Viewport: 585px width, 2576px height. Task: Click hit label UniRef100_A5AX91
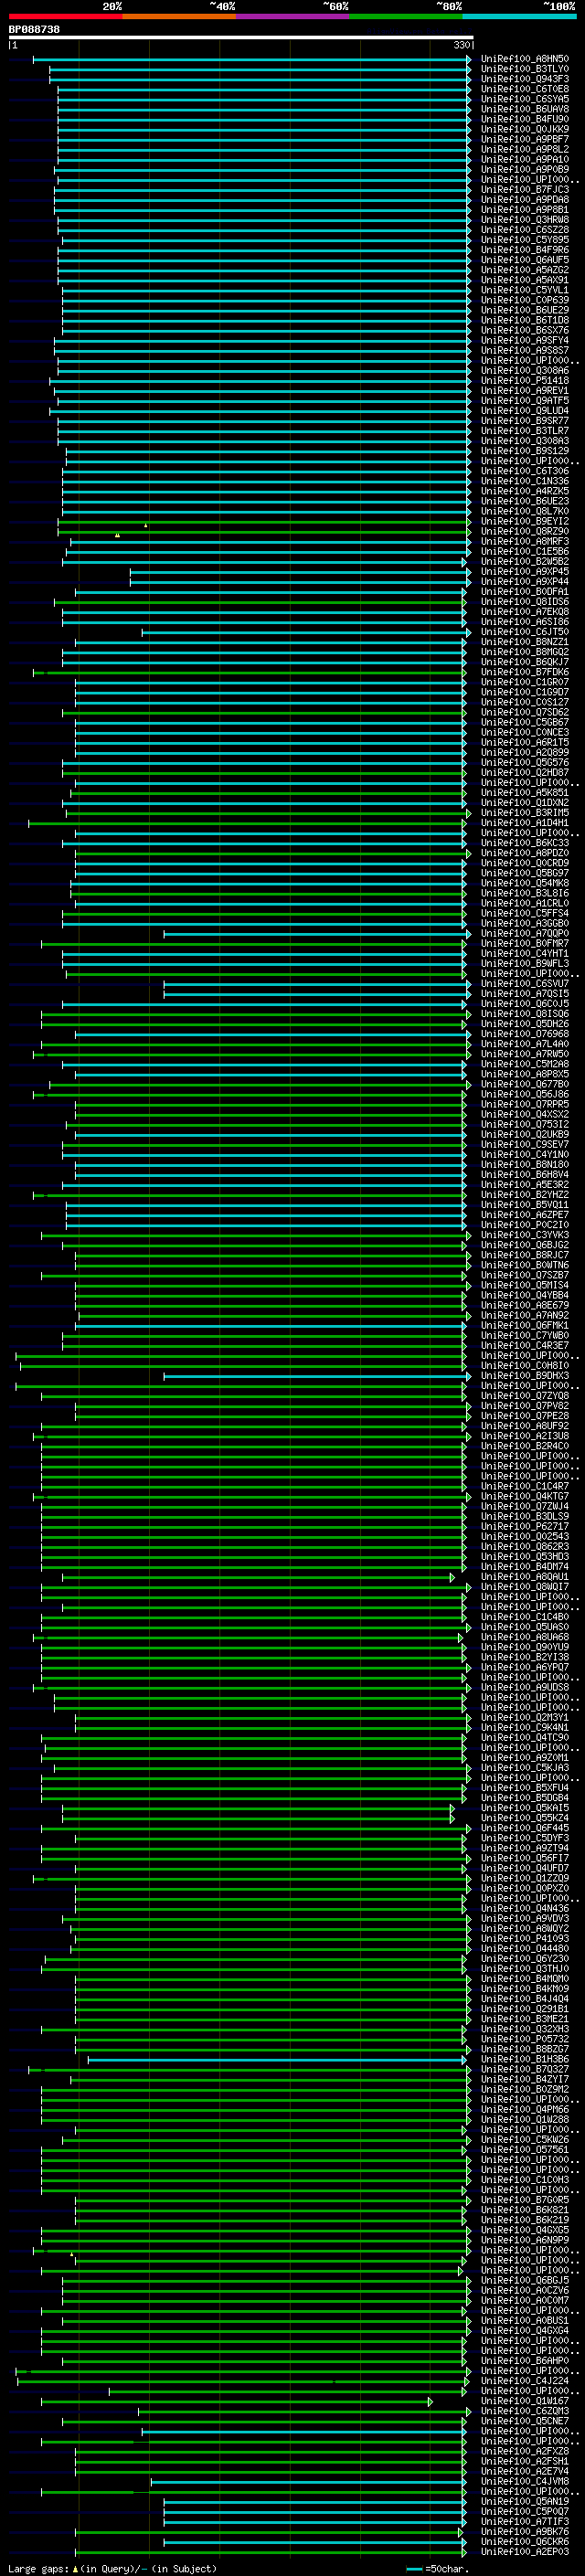(x=525, y=280)
